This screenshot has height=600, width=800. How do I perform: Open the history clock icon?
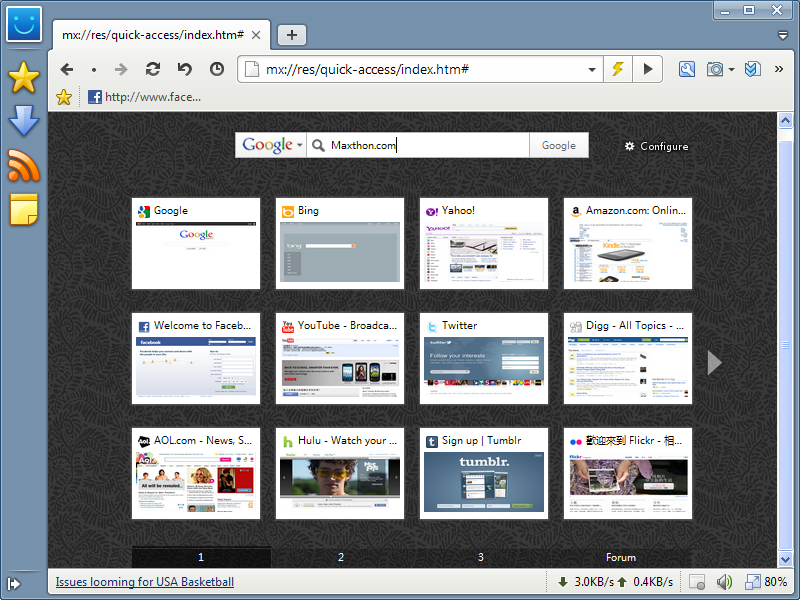pyautogui.click(x=217, y=69)
